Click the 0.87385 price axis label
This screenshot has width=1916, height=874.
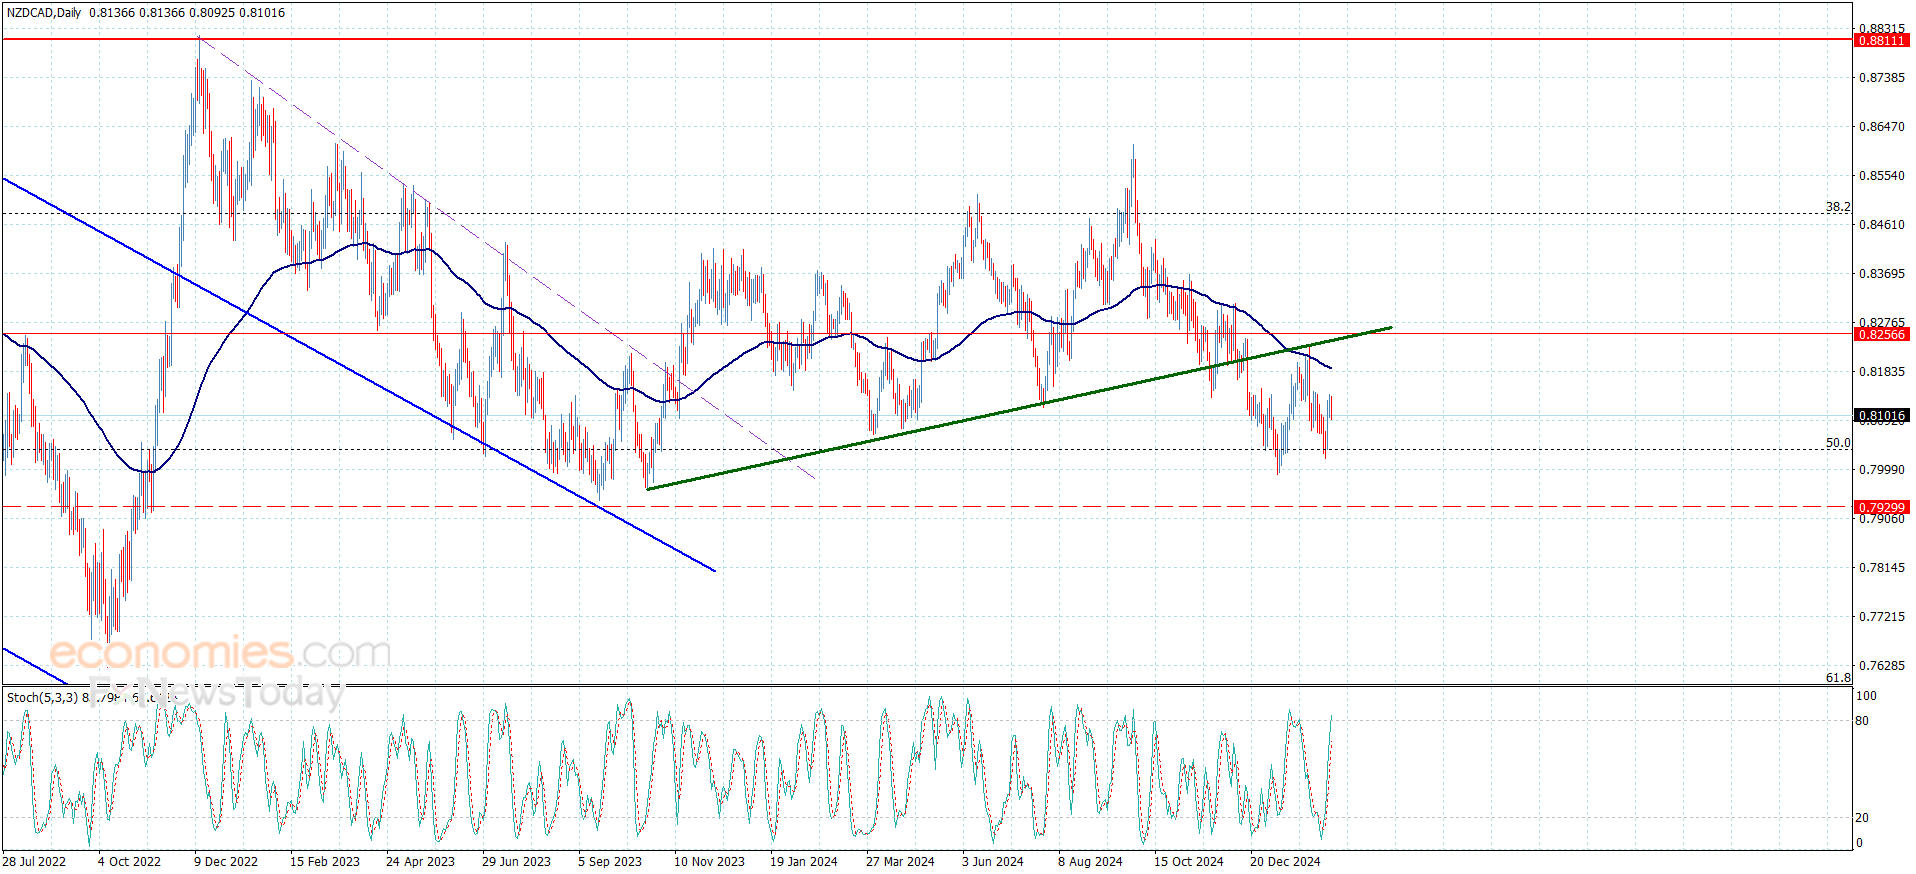pyautogui.click(x=1881, y=78)
